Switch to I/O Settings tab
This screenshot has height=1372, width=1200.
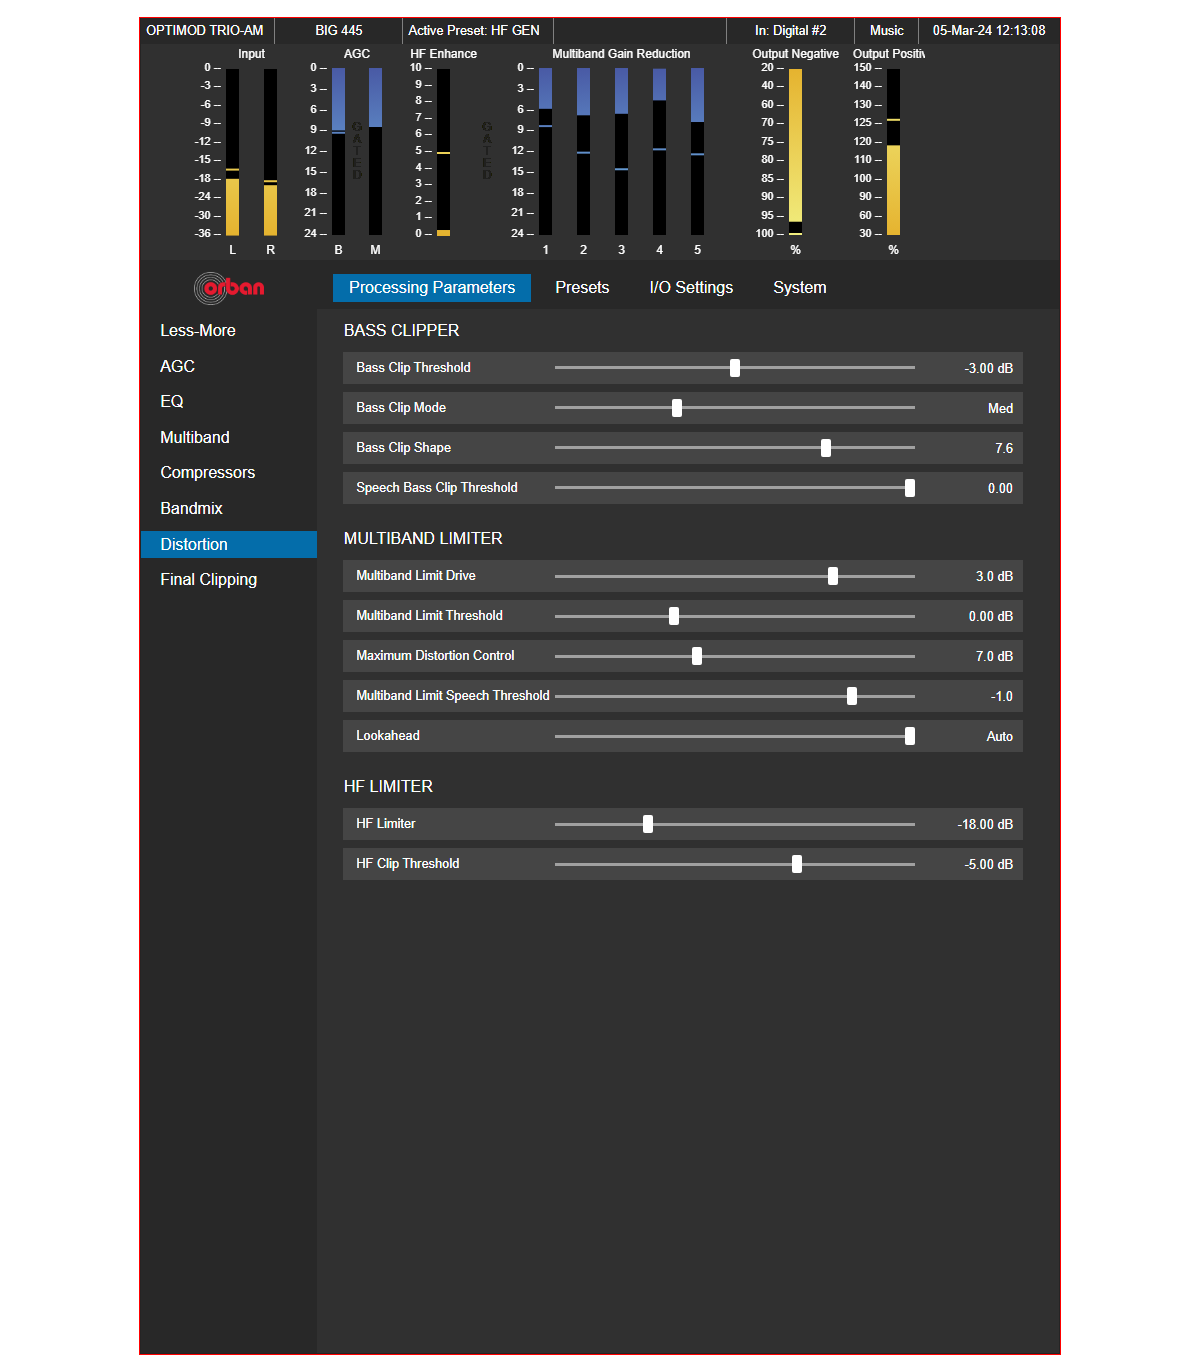[x=691, y=288]
